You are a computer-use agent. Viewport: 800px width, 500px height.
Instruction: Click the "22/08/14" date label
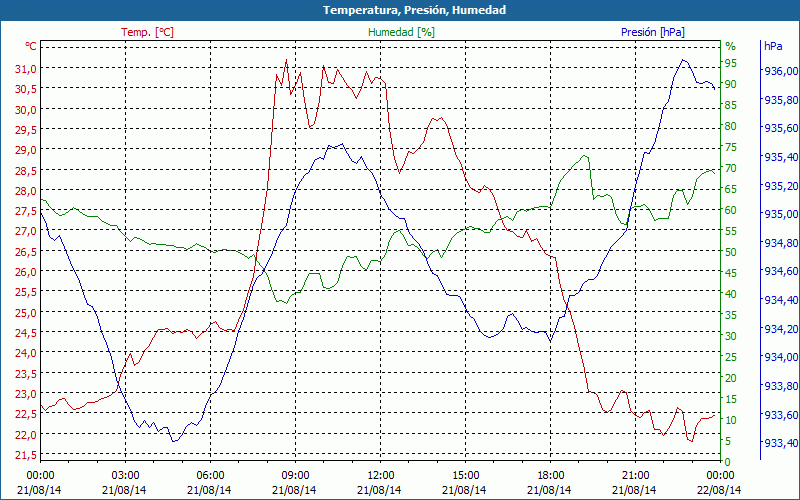[719, 490]
